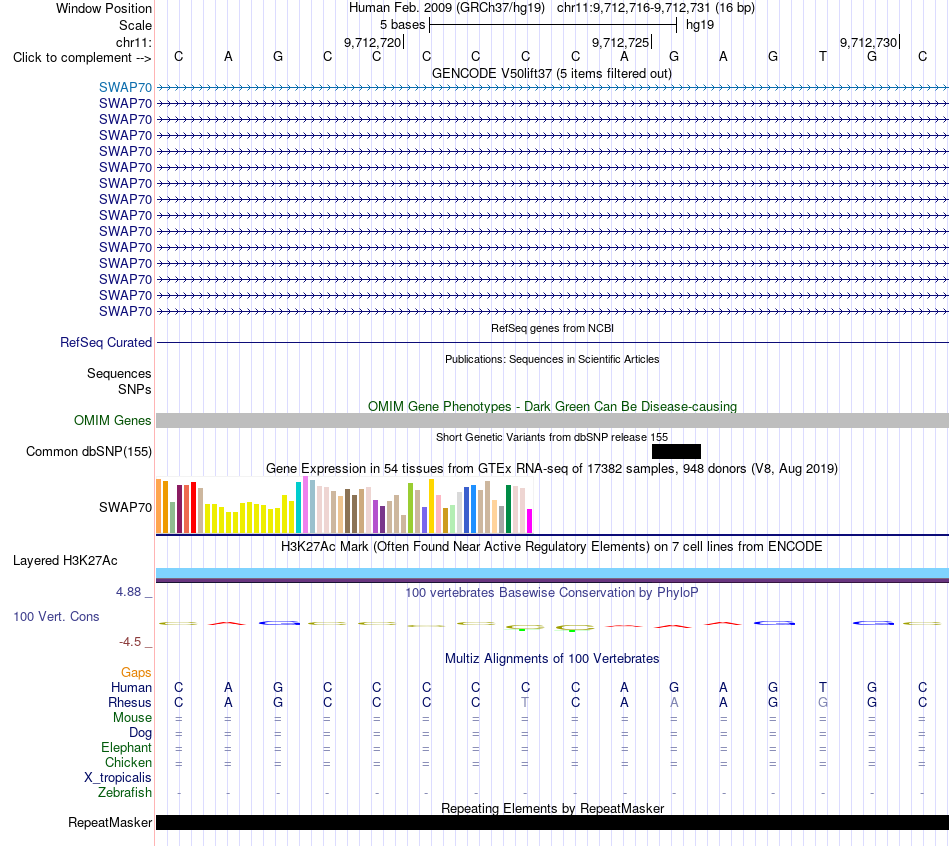Select the Sequences track label
Screen dimensions: 950x846
tap(119, 373)
